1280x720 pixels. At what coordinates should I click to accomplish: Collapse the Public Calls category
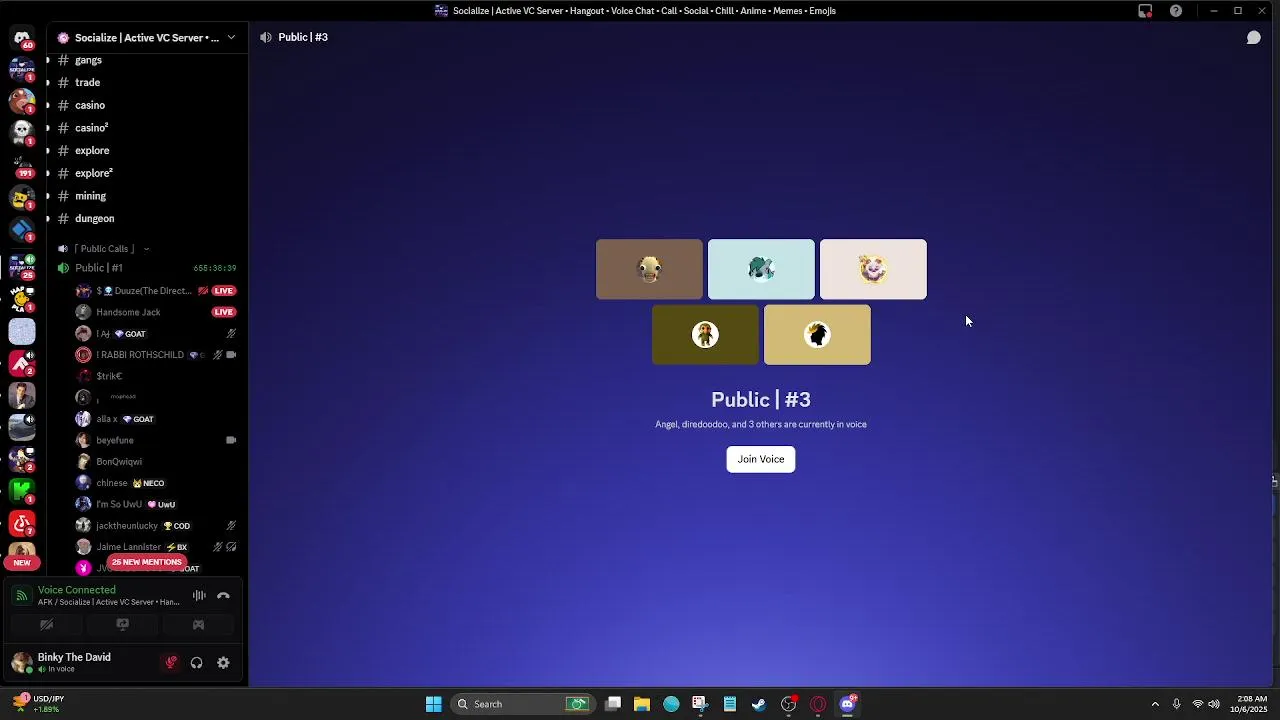point(104,249)
